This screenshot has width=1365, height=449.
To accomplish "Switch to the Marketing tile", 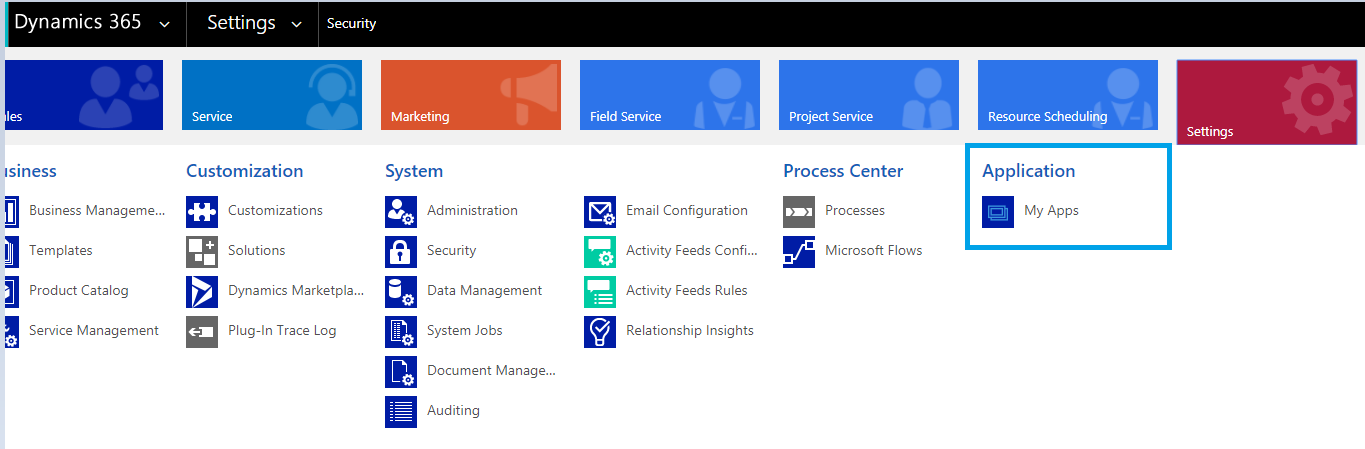I will (x=471, y=95).
